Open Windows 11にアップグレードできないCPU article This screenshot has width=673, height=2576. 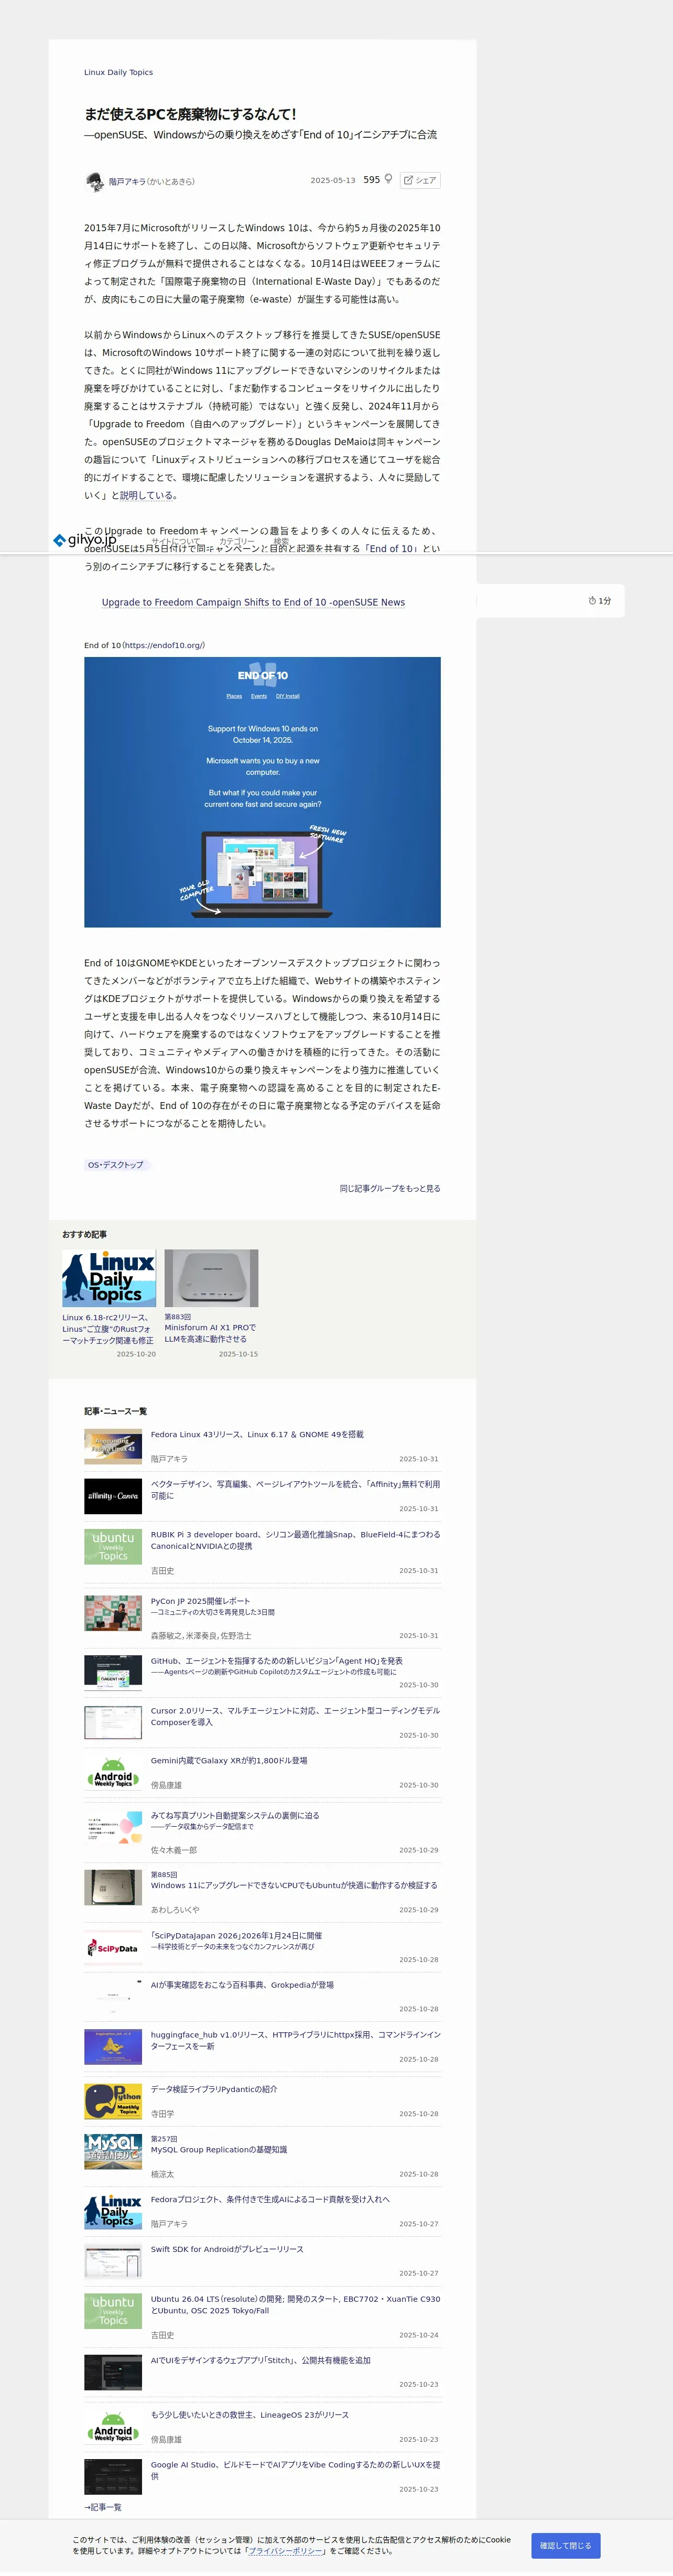(x=294, y=1885)
